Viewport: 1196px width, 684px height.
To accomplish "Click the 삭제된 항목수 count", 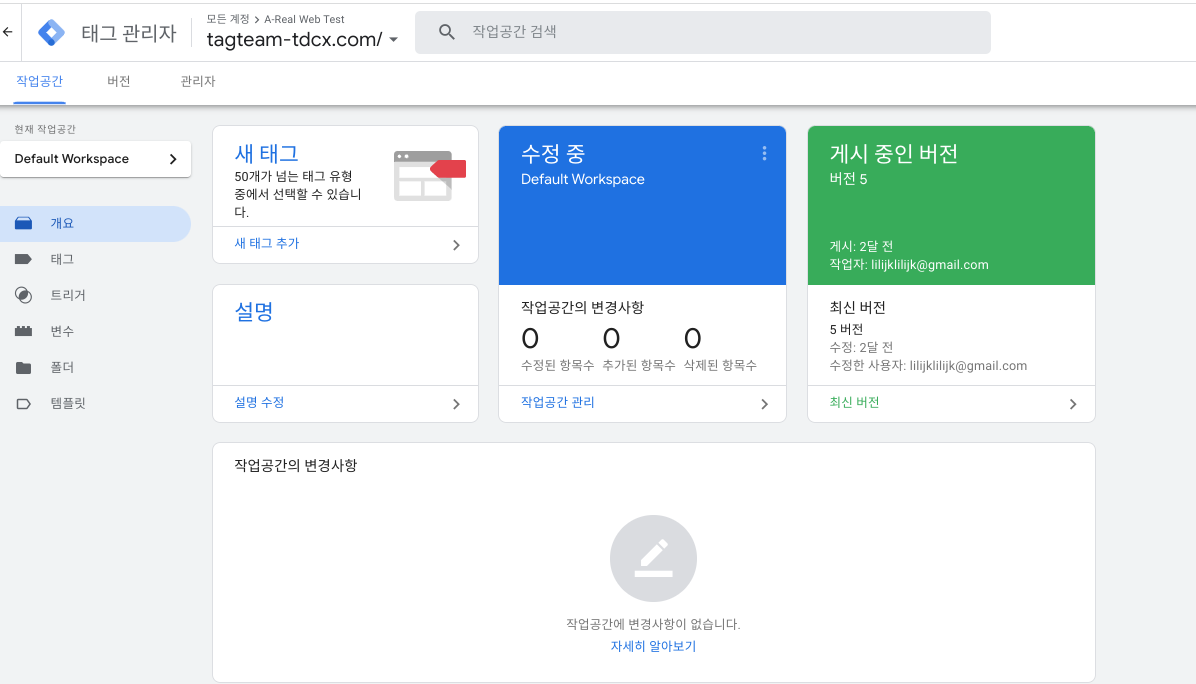I will 693,339.
